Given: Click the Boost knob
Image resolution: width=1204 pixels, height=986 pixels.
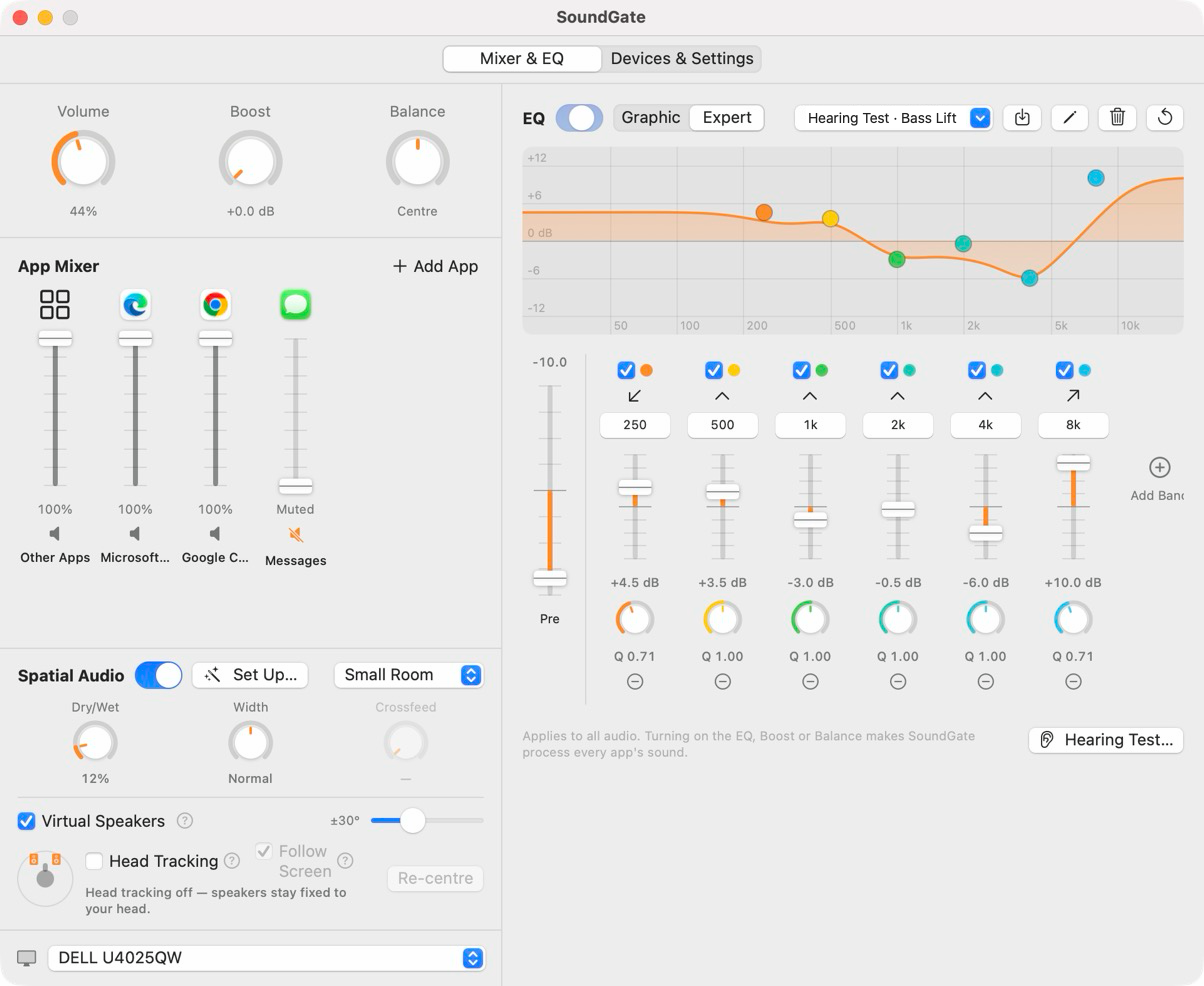Looking at the screenshot, I should point(250,160).
